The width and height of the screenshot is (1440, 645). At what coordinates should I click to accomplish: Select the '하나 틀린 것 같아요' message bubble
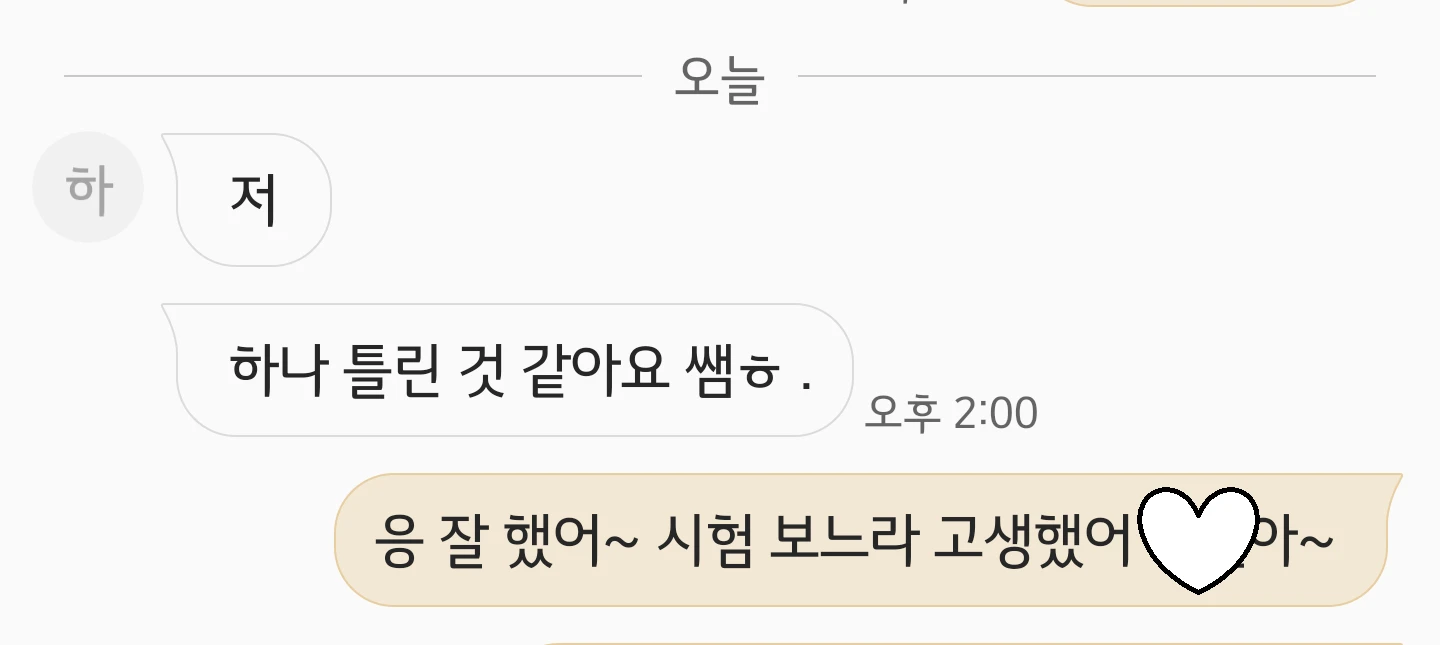pos(507,370)
